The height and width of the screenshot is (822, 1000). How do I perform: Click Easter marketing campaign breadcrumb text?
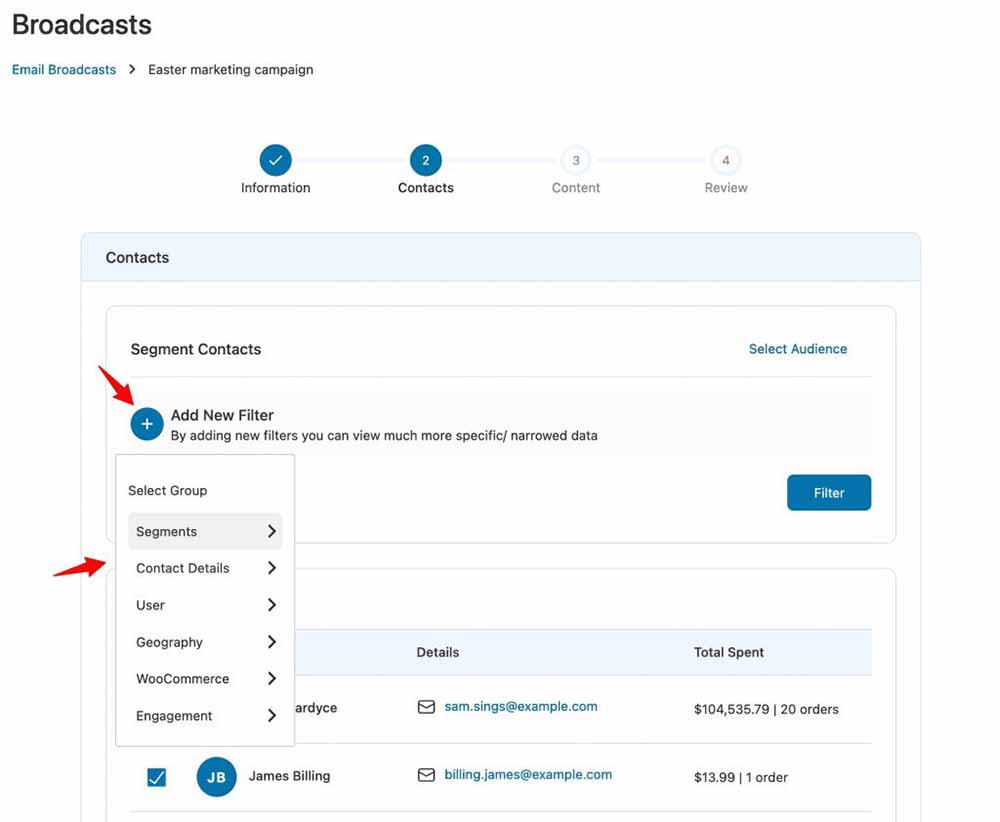coord(230,70)
